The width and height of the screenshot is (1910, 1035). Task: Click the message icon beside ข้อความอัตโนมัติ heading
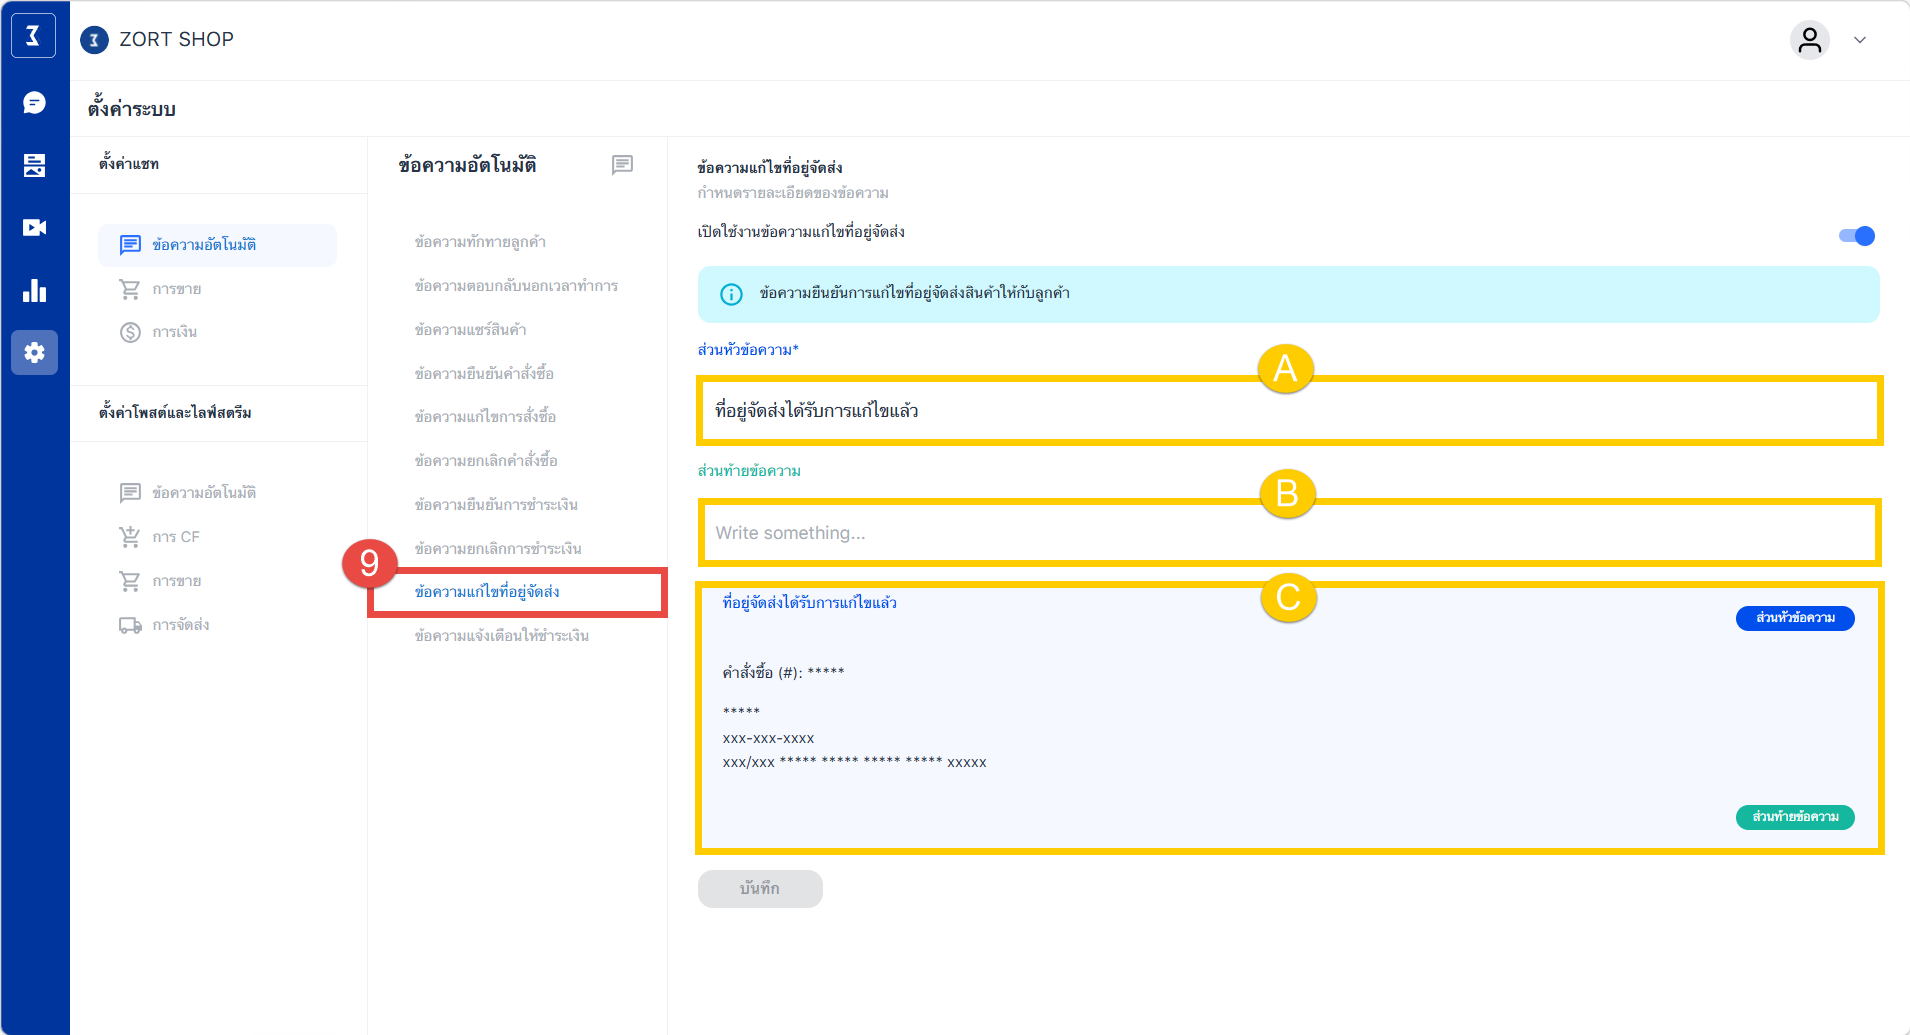622,165
